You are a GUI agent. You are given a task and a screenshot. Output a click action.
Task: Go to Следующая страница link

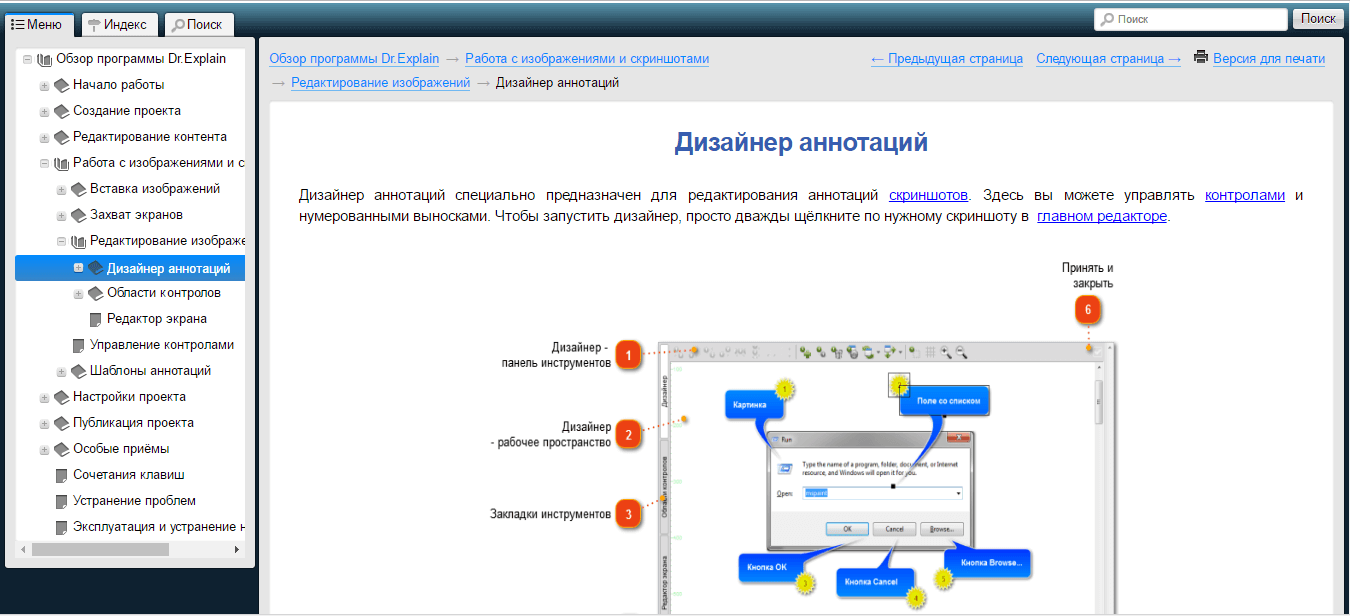click(1108, 59)
